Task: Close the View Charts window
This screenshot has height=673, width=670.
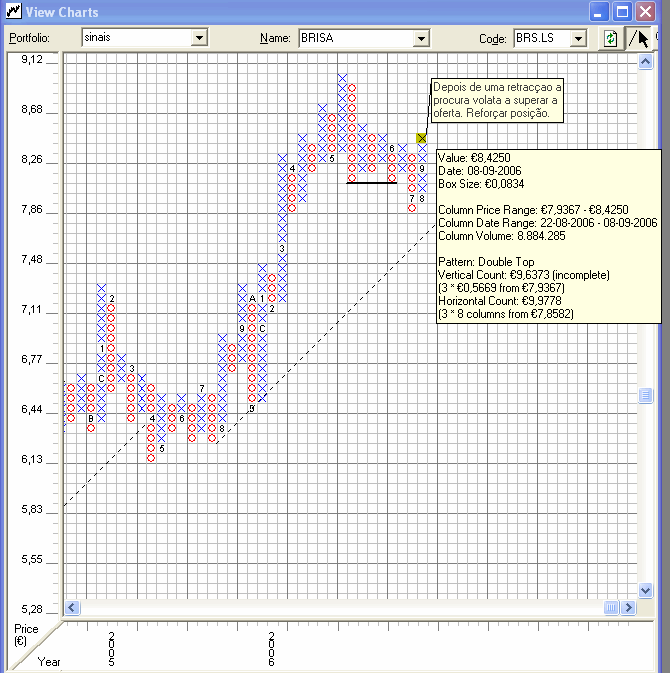Action: [x=646, y=12]
